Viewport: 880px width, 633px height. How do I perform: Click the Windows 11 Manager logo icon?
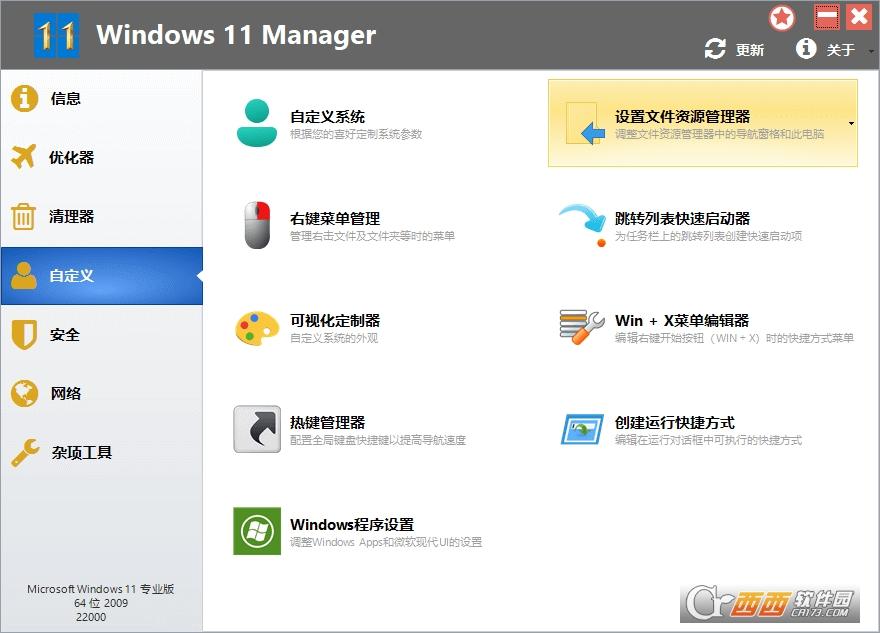(x=56, y=36)
